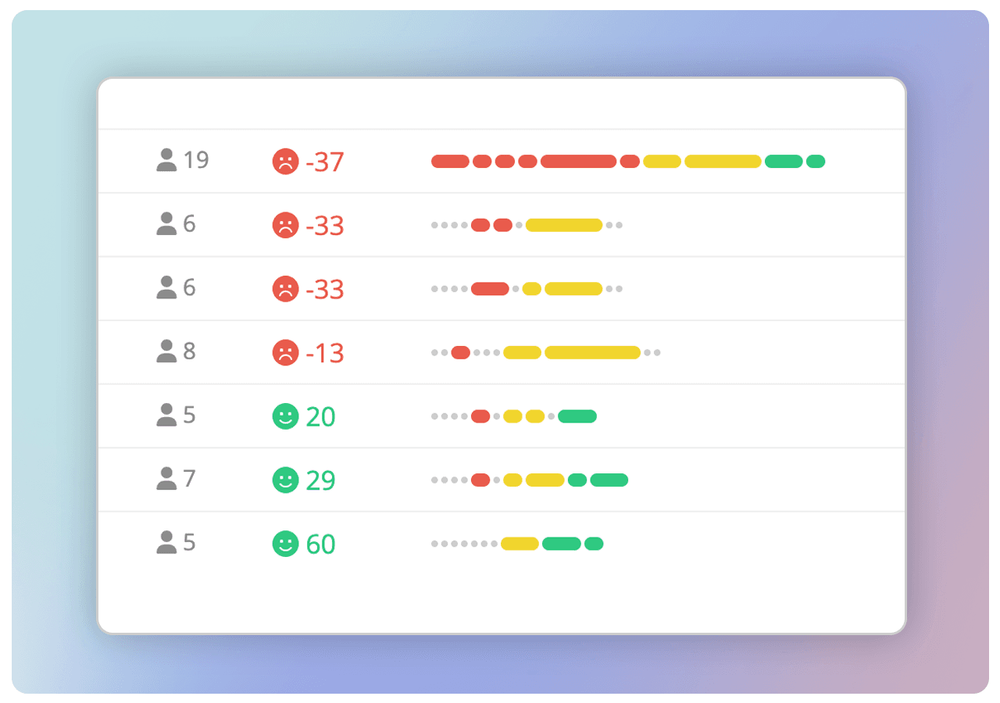This screenshot has height=703, width=1000.
Task: Click the longest yellow bar in -13 row
Action: pos(592,353)
